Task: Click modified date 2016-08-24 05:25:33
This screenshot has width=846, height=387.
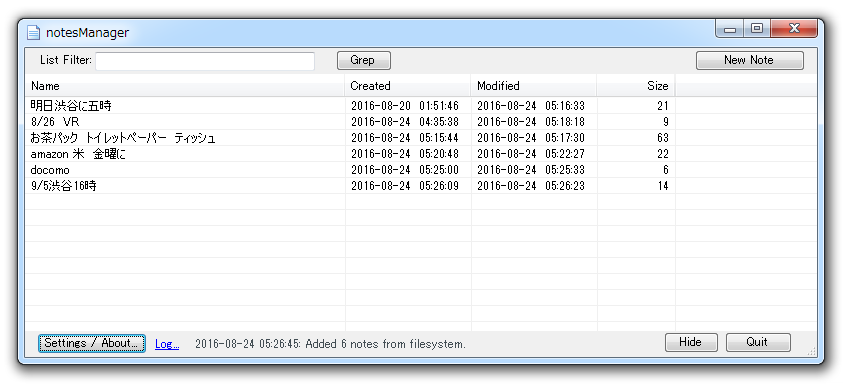Action: coord(531,171)
